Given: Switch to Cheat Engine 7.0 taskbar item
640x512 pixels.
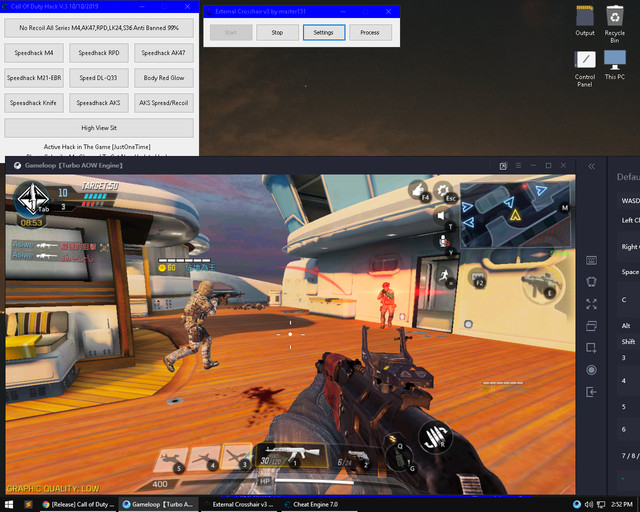Looking at the screenshot, I should pyautogui.click(x=319, y=505).
